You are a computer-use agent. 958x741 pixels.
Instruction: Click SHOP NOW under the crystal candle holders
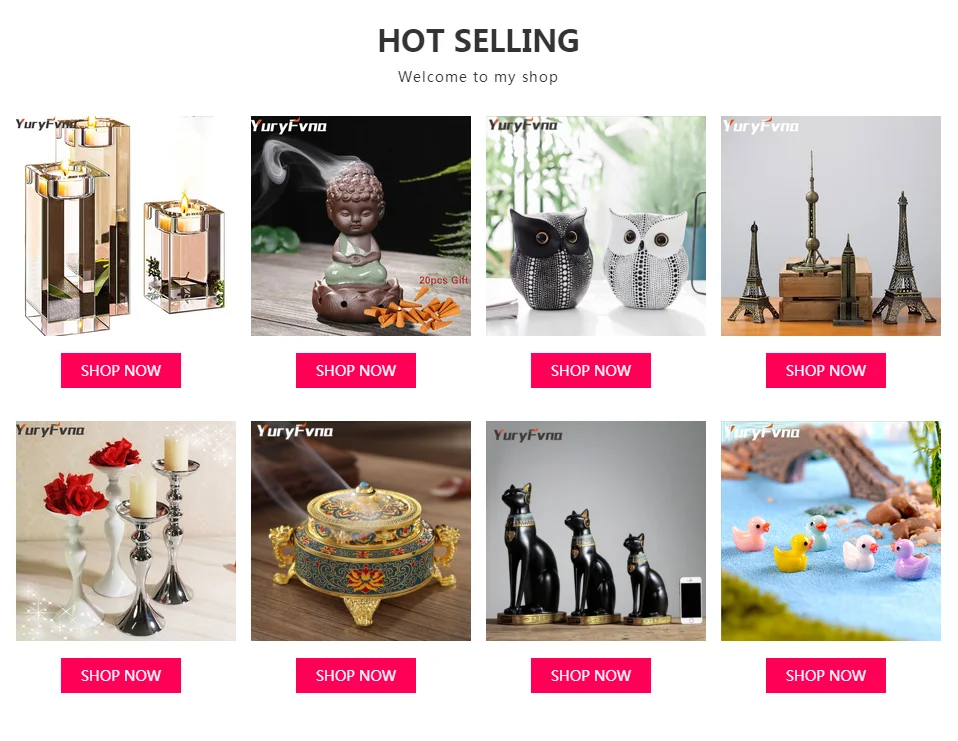tap(121, 370)
